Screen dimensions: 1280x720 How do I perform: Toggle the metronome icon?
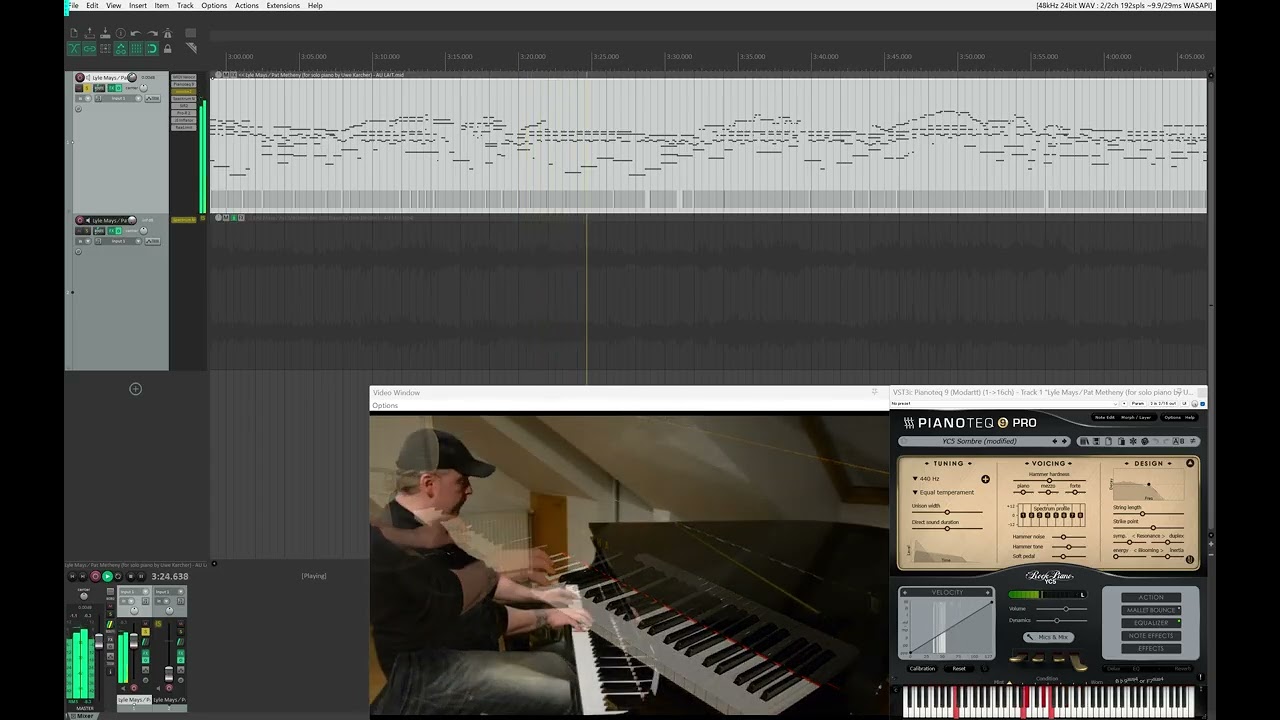168,33
